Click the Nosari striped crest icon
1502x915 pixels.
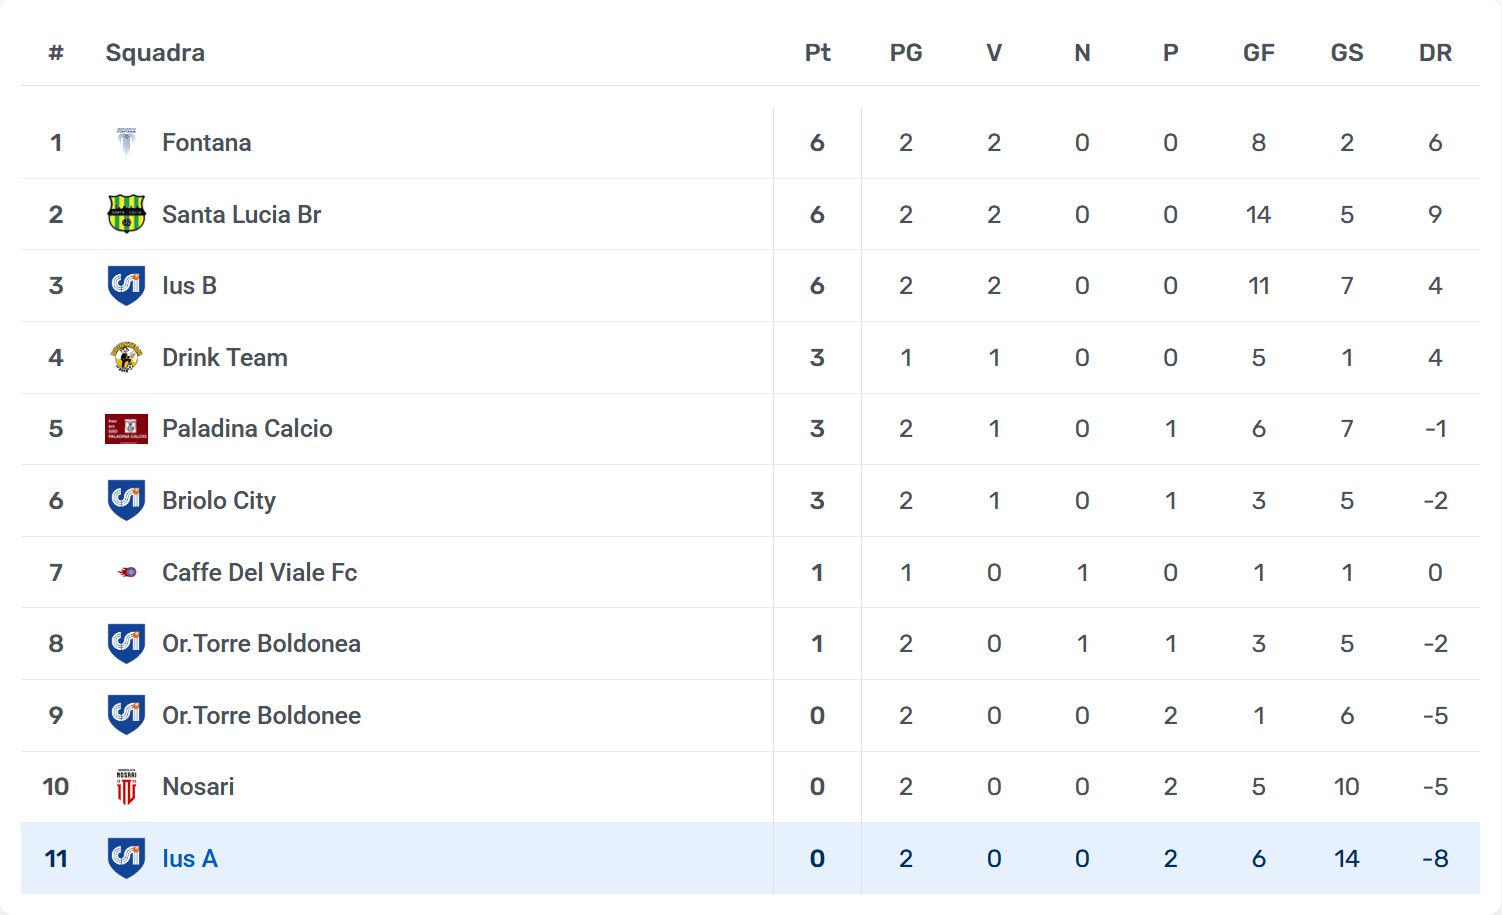pyautogui.click(x=126, y=787)
